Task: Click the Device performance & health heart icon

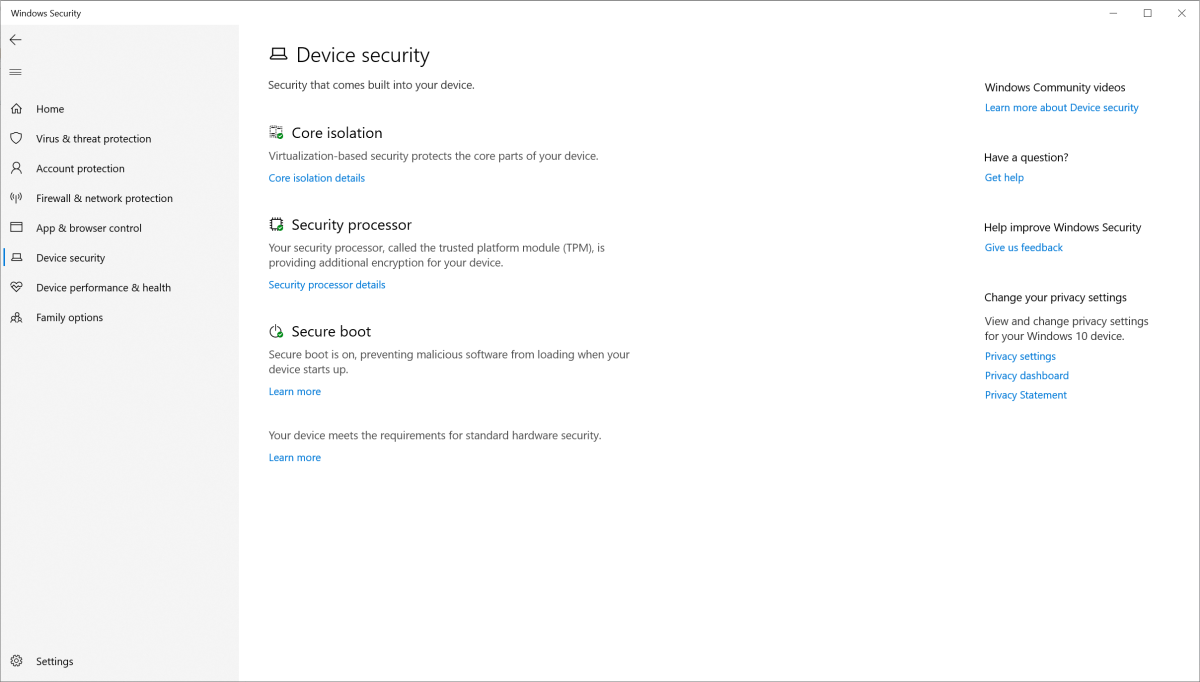Action: (17, 287)
